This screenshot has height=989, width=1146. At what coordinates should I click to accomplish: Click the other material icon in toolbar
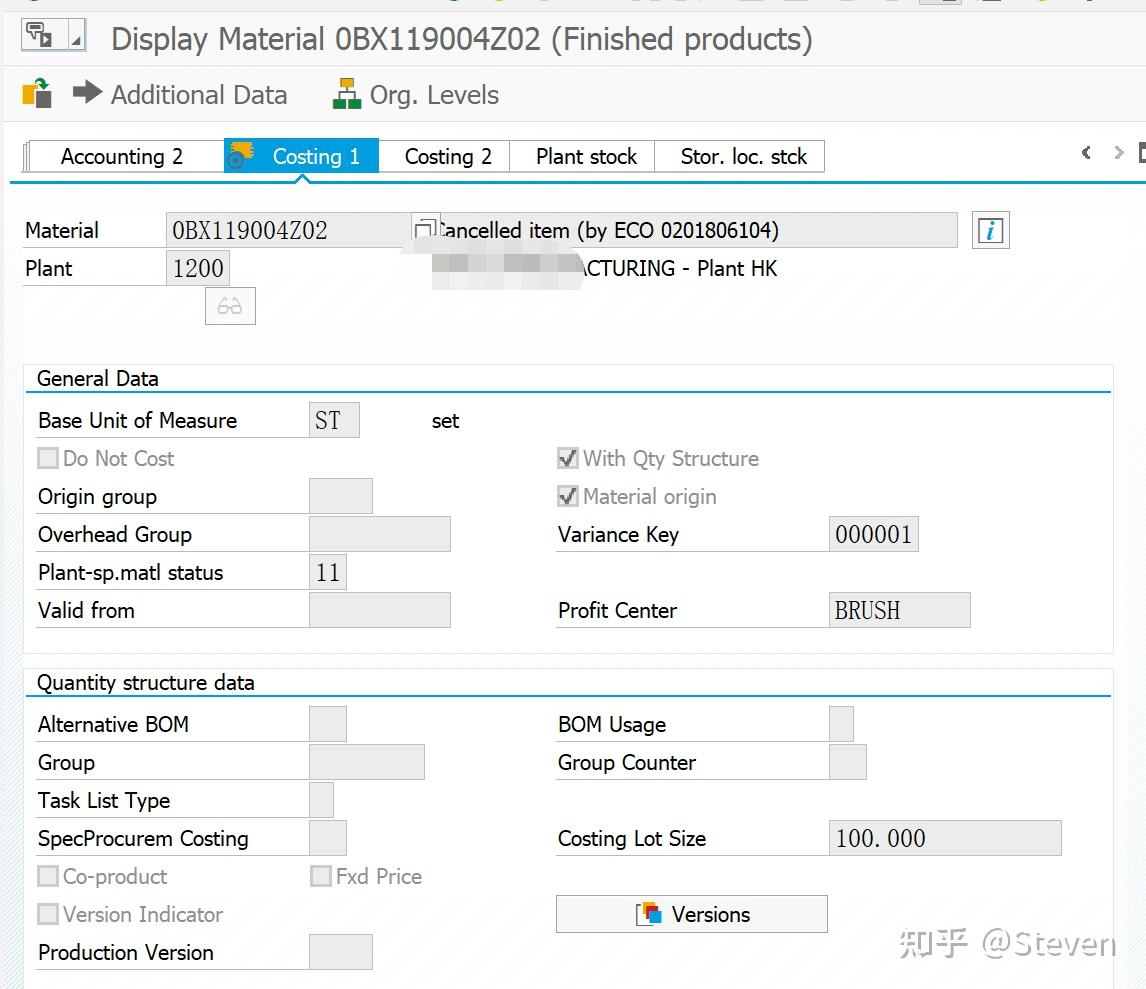37,94
